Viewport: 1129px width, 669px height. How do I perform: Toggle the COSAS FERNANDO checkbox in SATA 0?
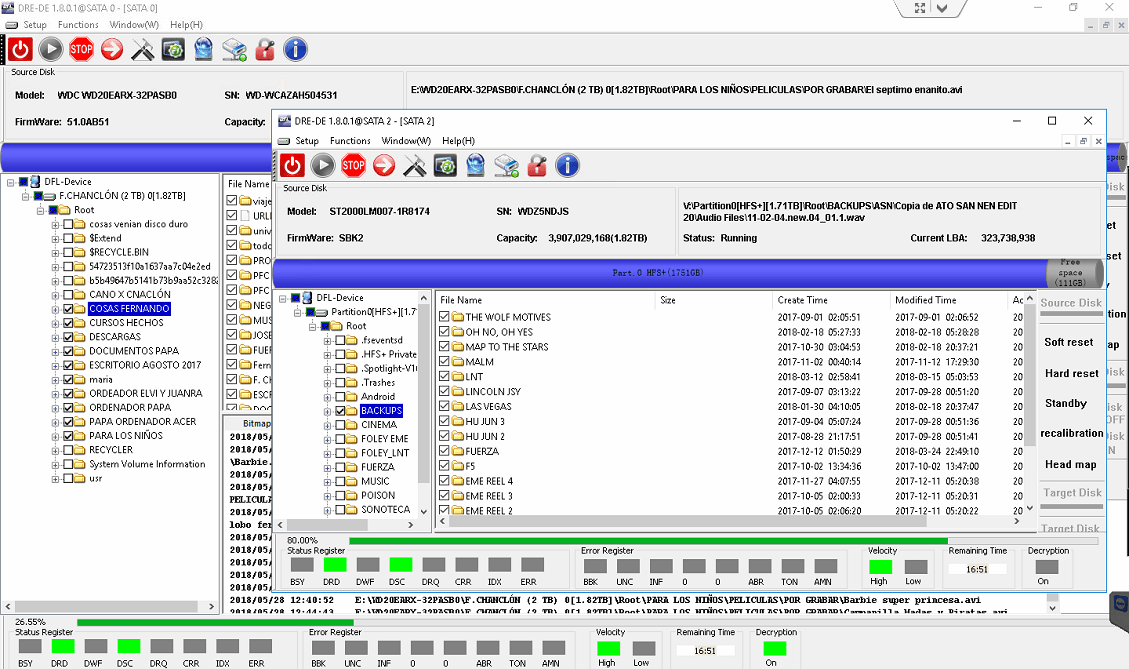tap(68, 309)
